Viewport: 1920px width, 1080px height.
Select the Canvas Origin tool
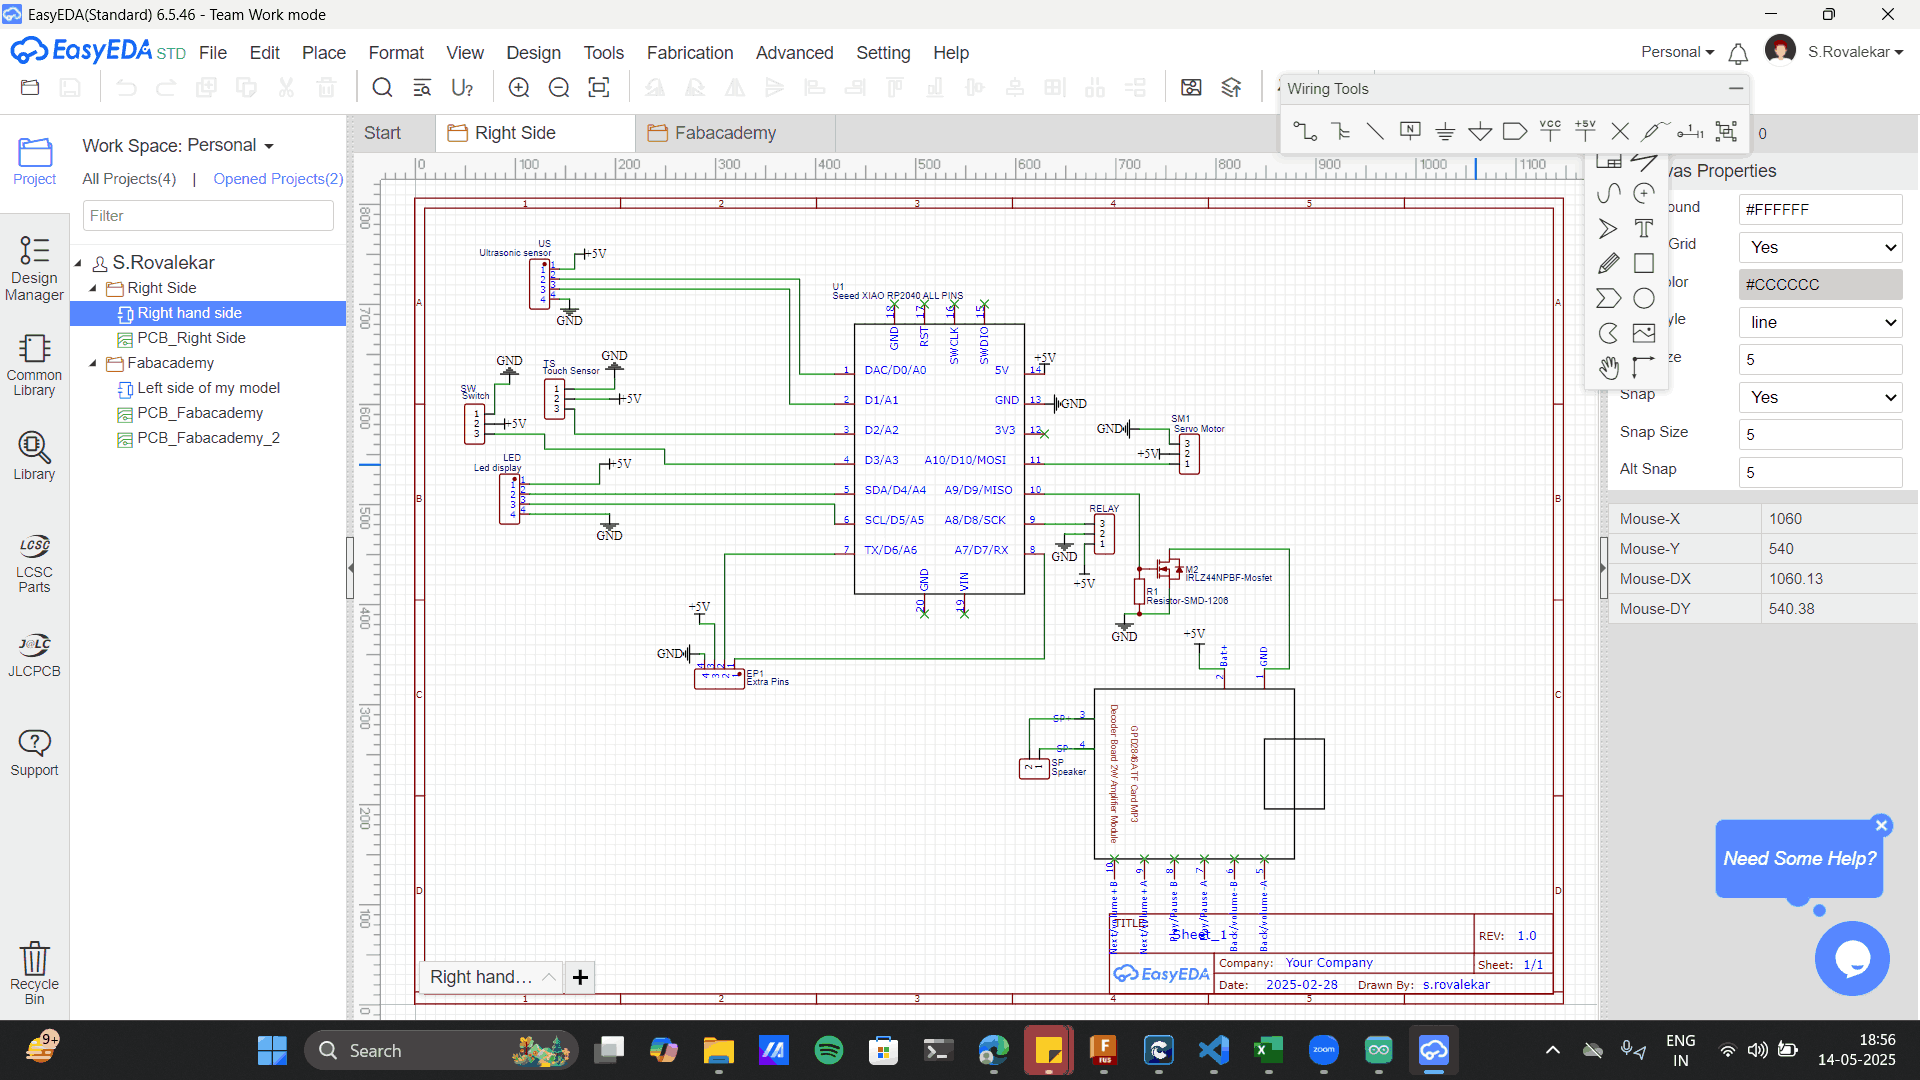[1644, 367]
